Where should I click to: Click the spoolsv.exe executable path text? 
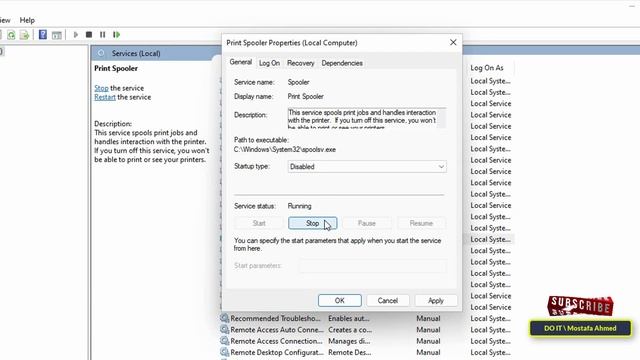coord(285,149)
